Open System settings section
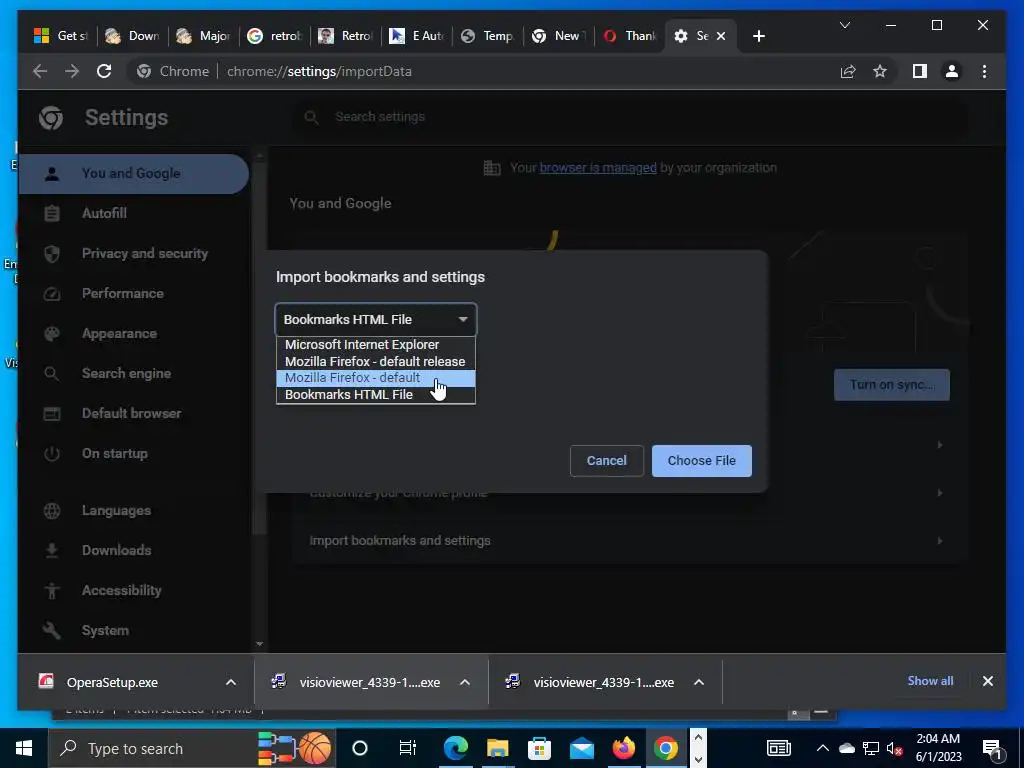This screenshot has width=1024, height=768. [x=105, y=630]
